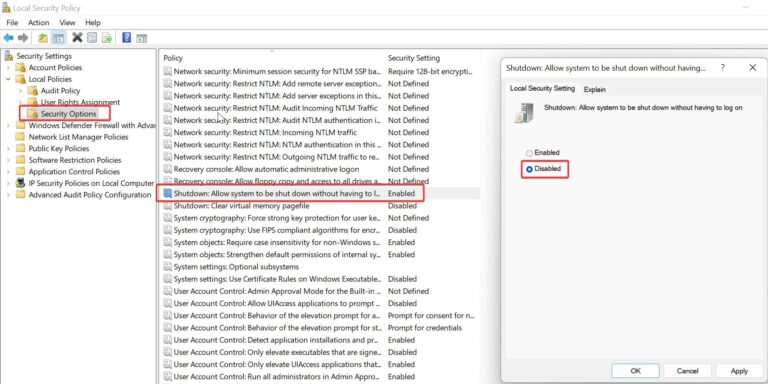Click the server icon in the Shutdown dialog
Image resolution: width=768 pixels, height=384 pixels.
(x=524, y=113)
